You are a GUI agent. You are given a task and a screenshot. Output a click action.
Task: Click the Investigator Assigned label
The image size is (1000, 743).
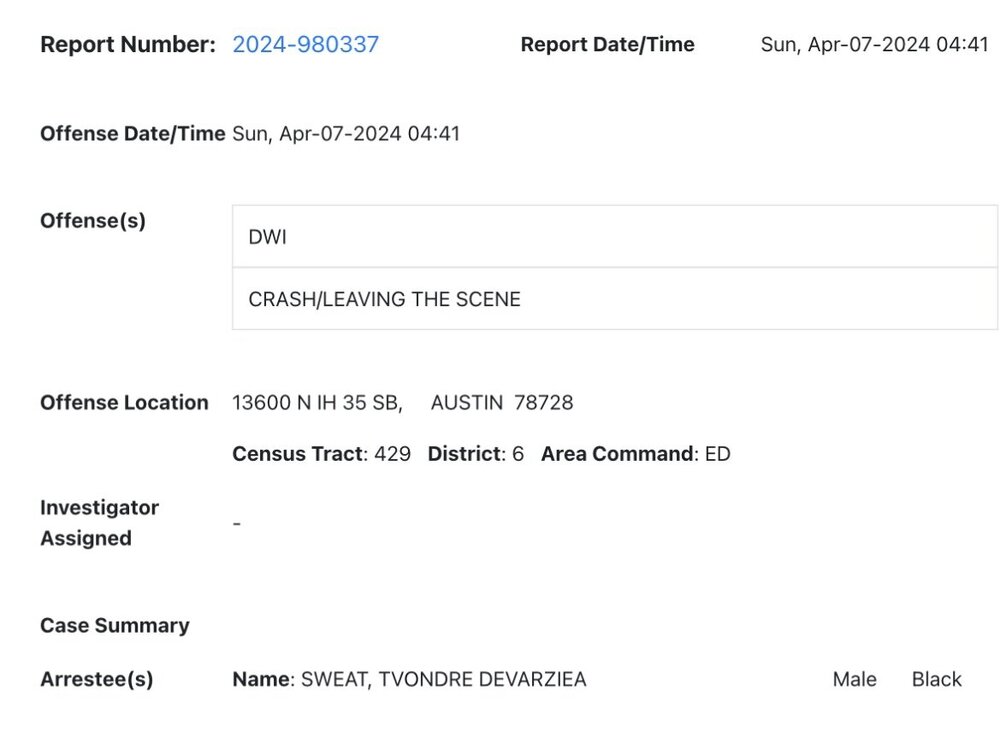click(x=99, y=522)
